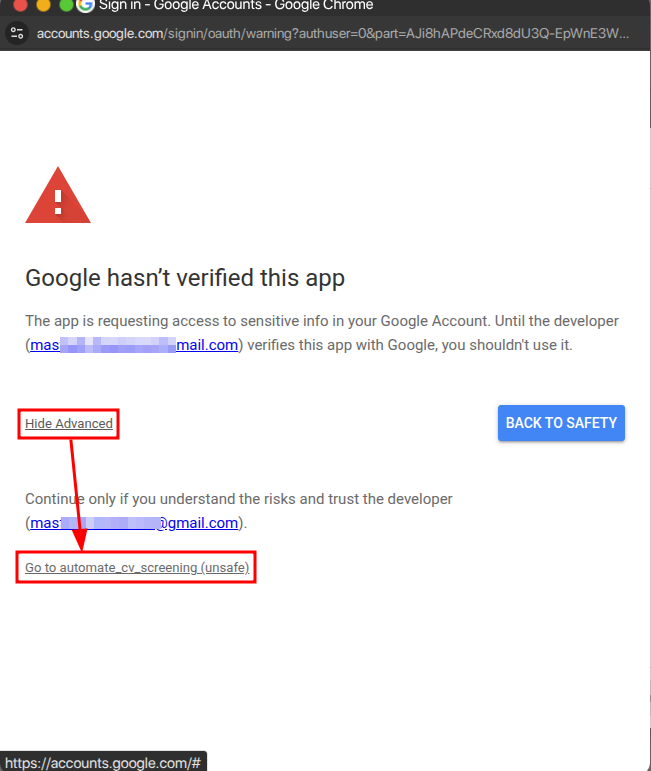Click the developer gmail.com link under Advanced
This screenshot has width=651, height=771.
coord(134,522)
